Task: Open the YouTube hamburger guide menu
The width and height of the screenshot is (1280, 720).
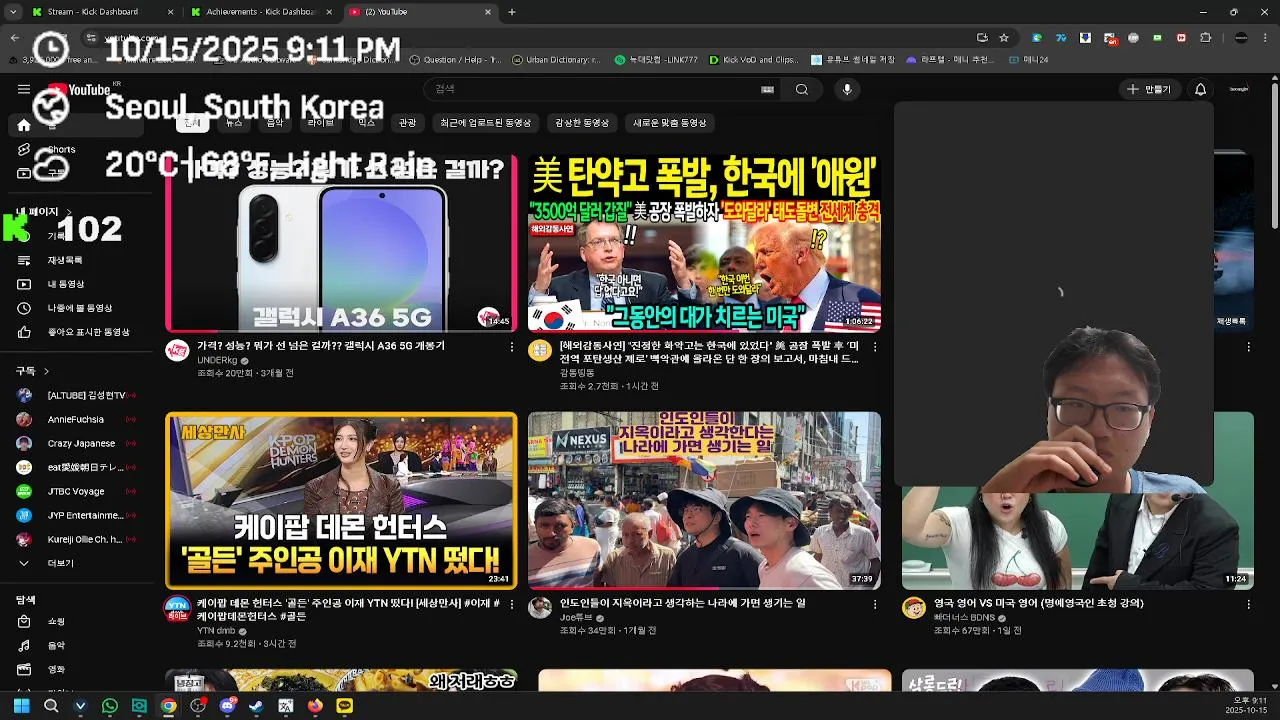Action: click(23, 89)
